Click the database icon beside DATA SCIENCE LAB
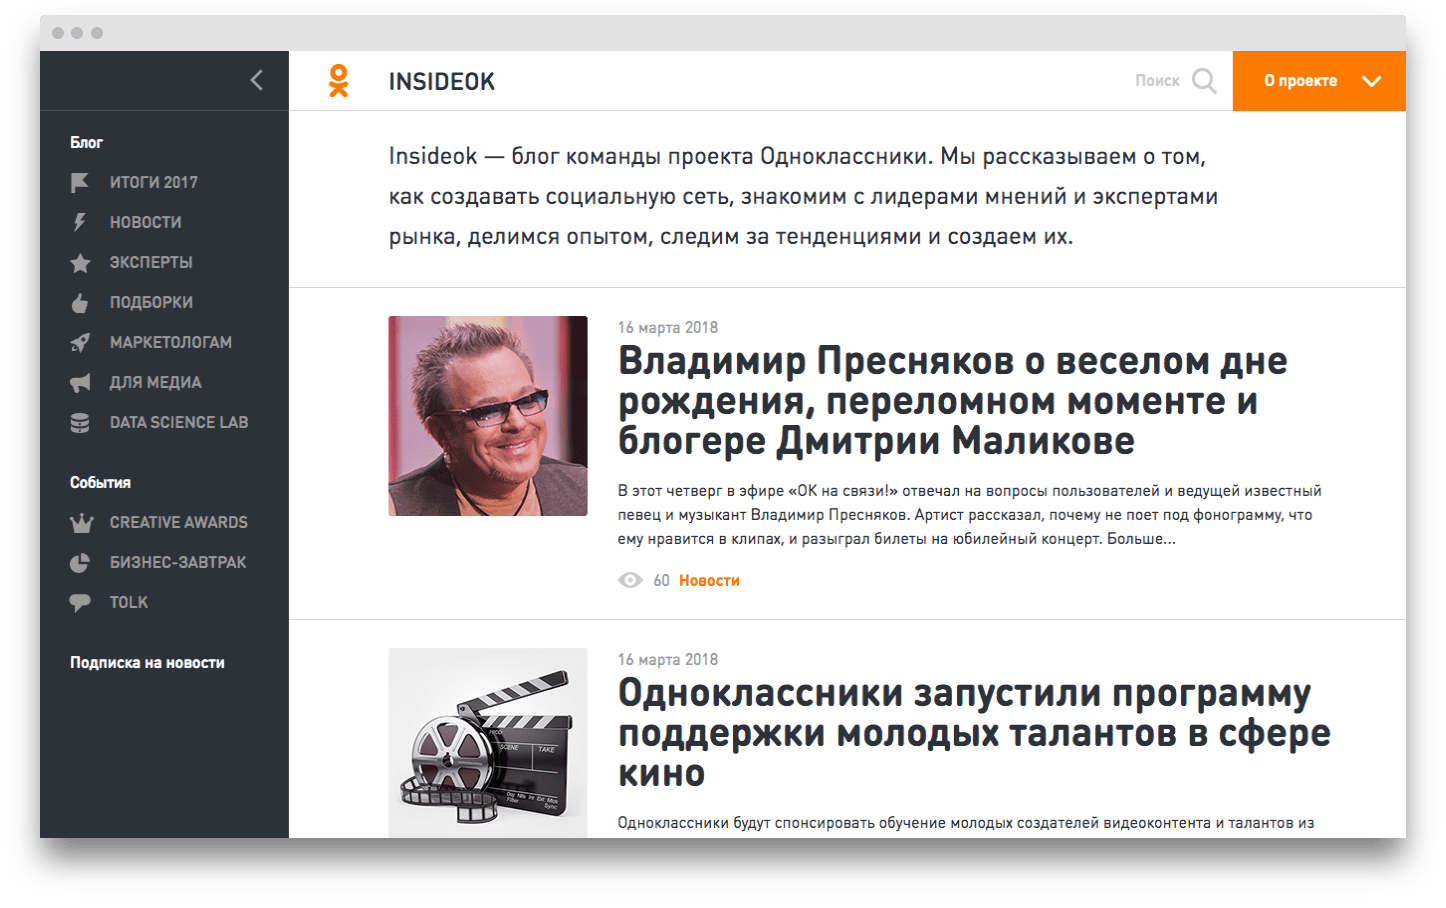 pos(80,422)
